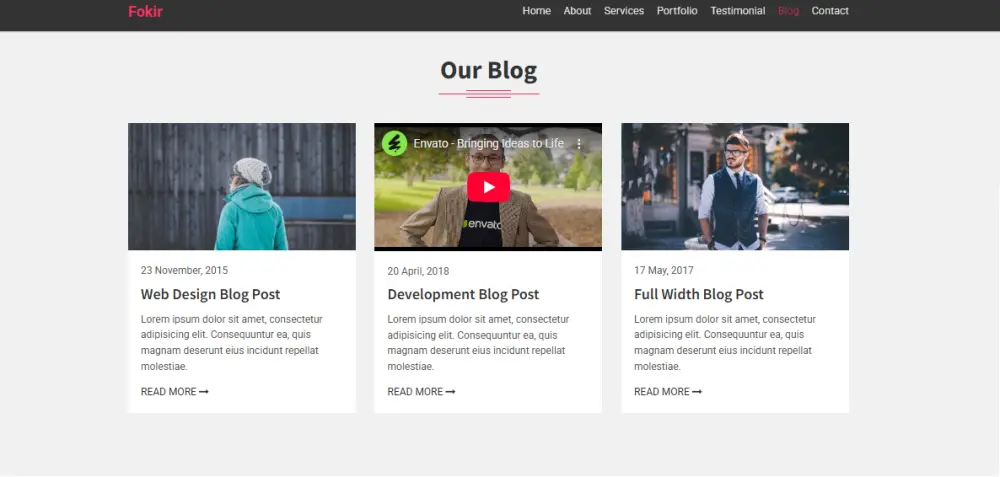Click the date 20 April, 2018
Image resolution: width=1000 pixels, height=477 pixels.
click(418, 271)
